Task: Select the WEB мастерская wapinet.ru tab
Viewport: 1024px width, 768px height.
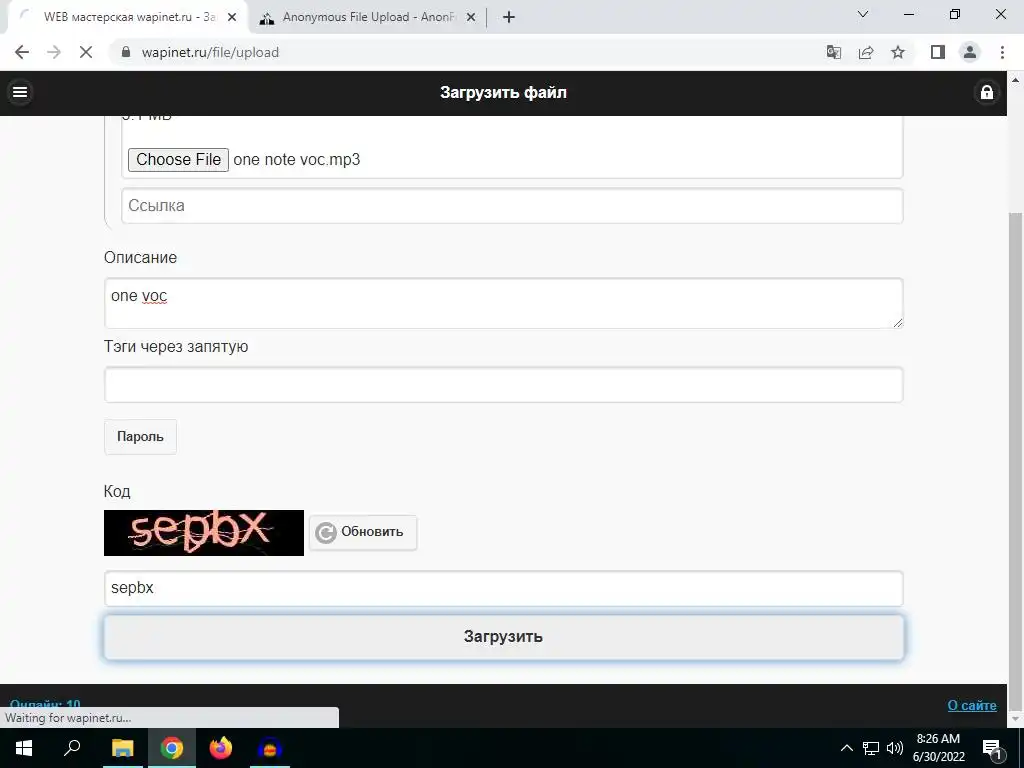Action: [127, 17]
